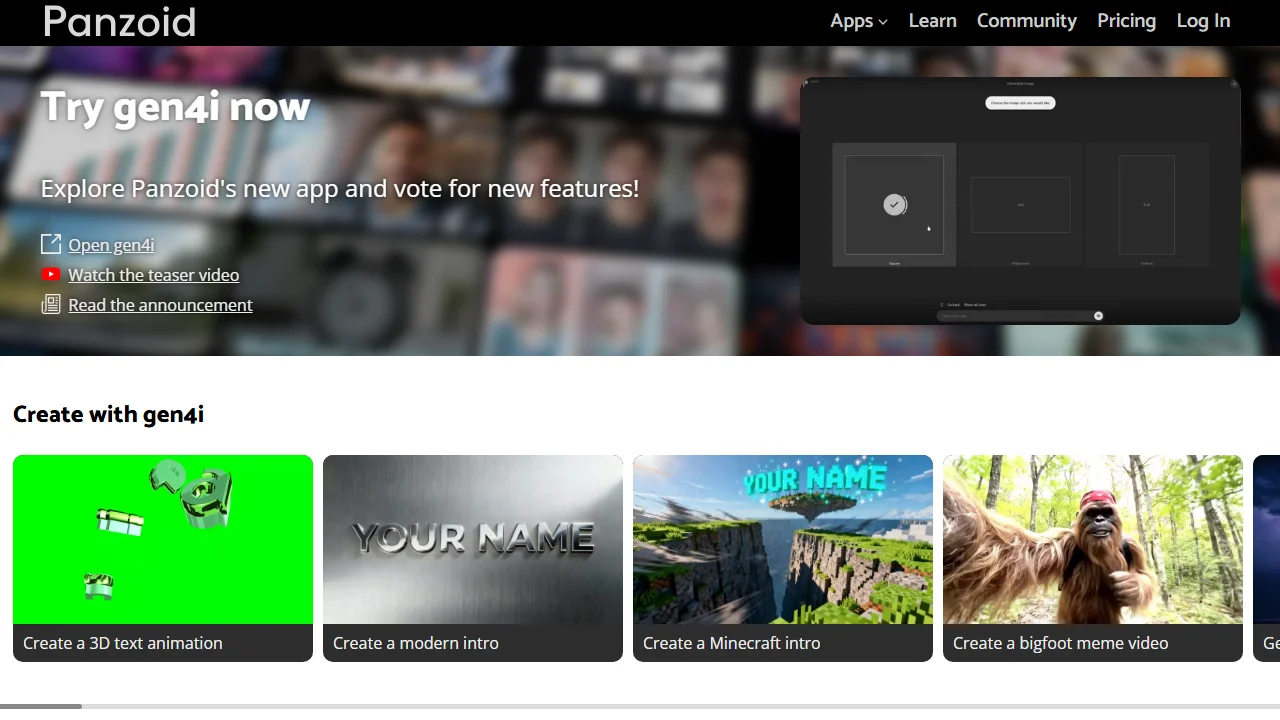Image resolution: width=1280 pixels, height=720 pixels.
Task: Click the newspaper icon beside Read the announcement
Action: click(x=51, y=305)
